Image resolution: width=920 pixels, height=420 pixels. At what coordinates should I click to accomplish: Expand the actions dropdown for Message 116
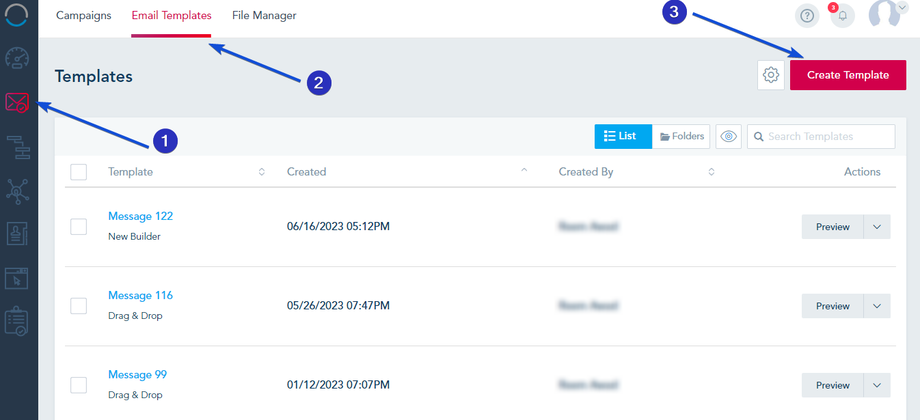(876, 306)
